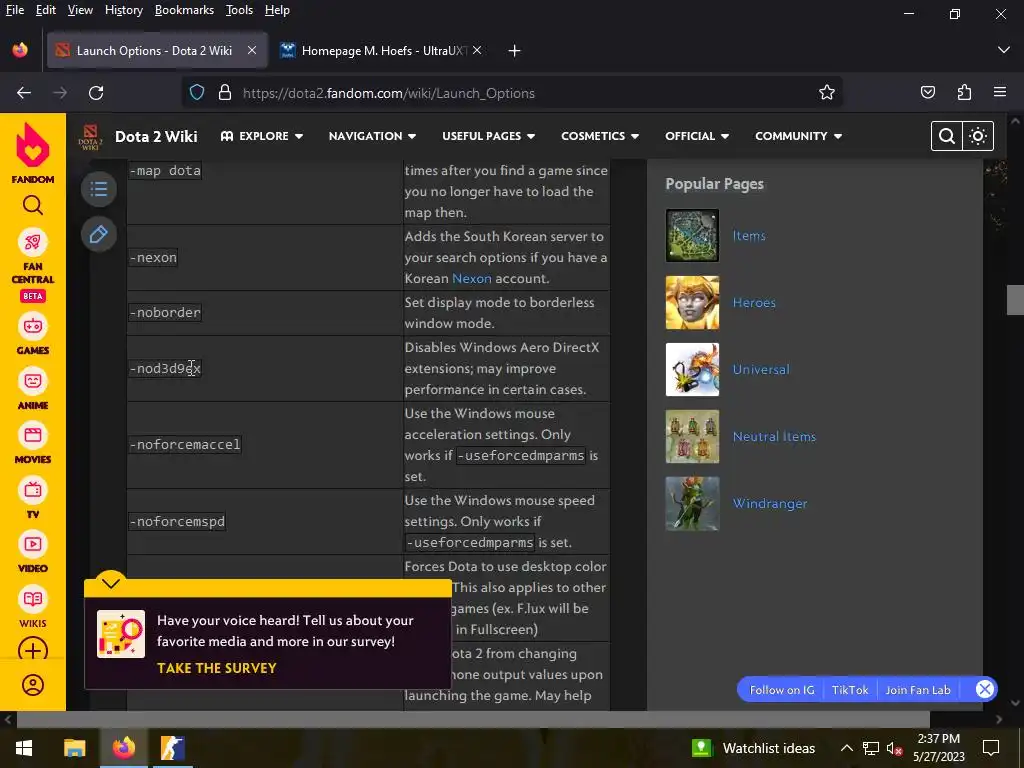This screenshot has width=1024, height=768.
Task: Open the File menu
Action: click(14, 10)
